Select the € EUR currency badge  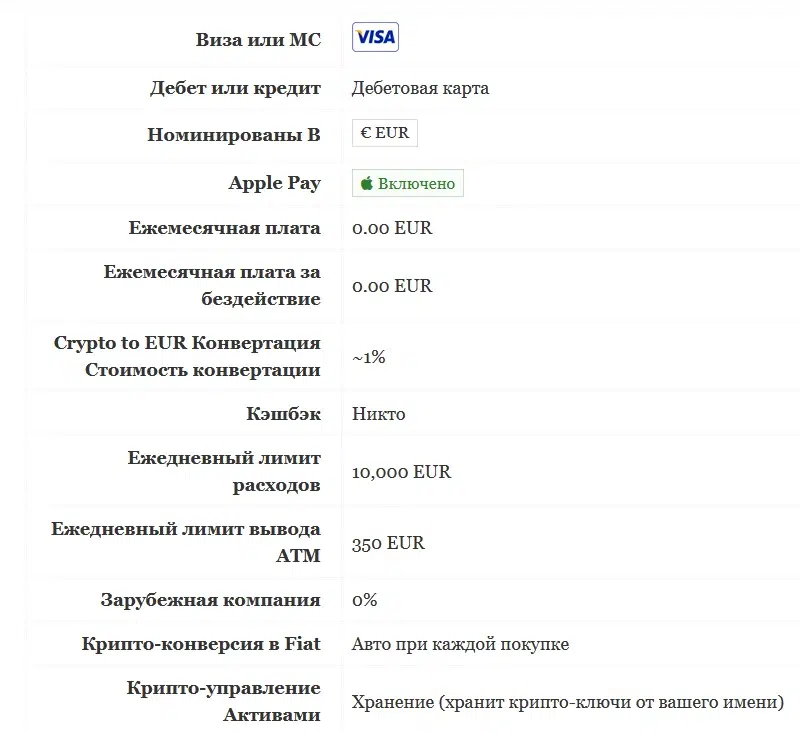[385, 133]
